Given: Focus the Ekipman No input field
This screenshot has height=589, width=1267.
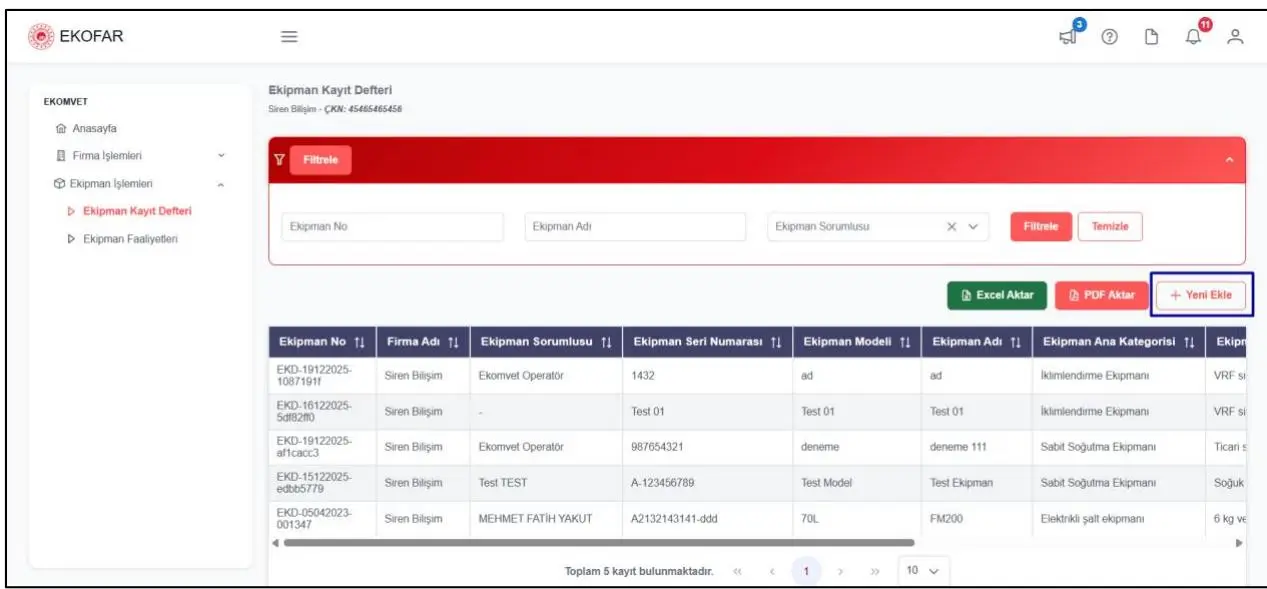Looking at the screenshot, I should 393,227.
